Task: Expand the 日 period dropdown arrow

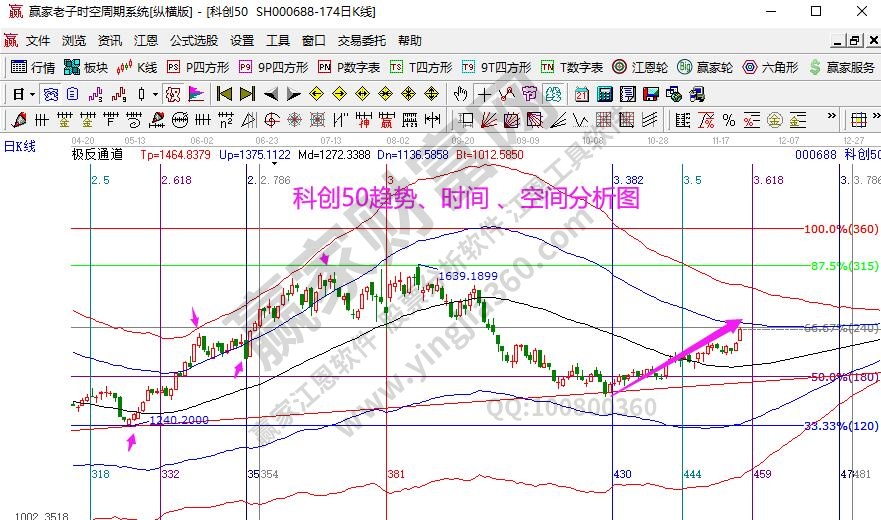Action: coord(32,94)
